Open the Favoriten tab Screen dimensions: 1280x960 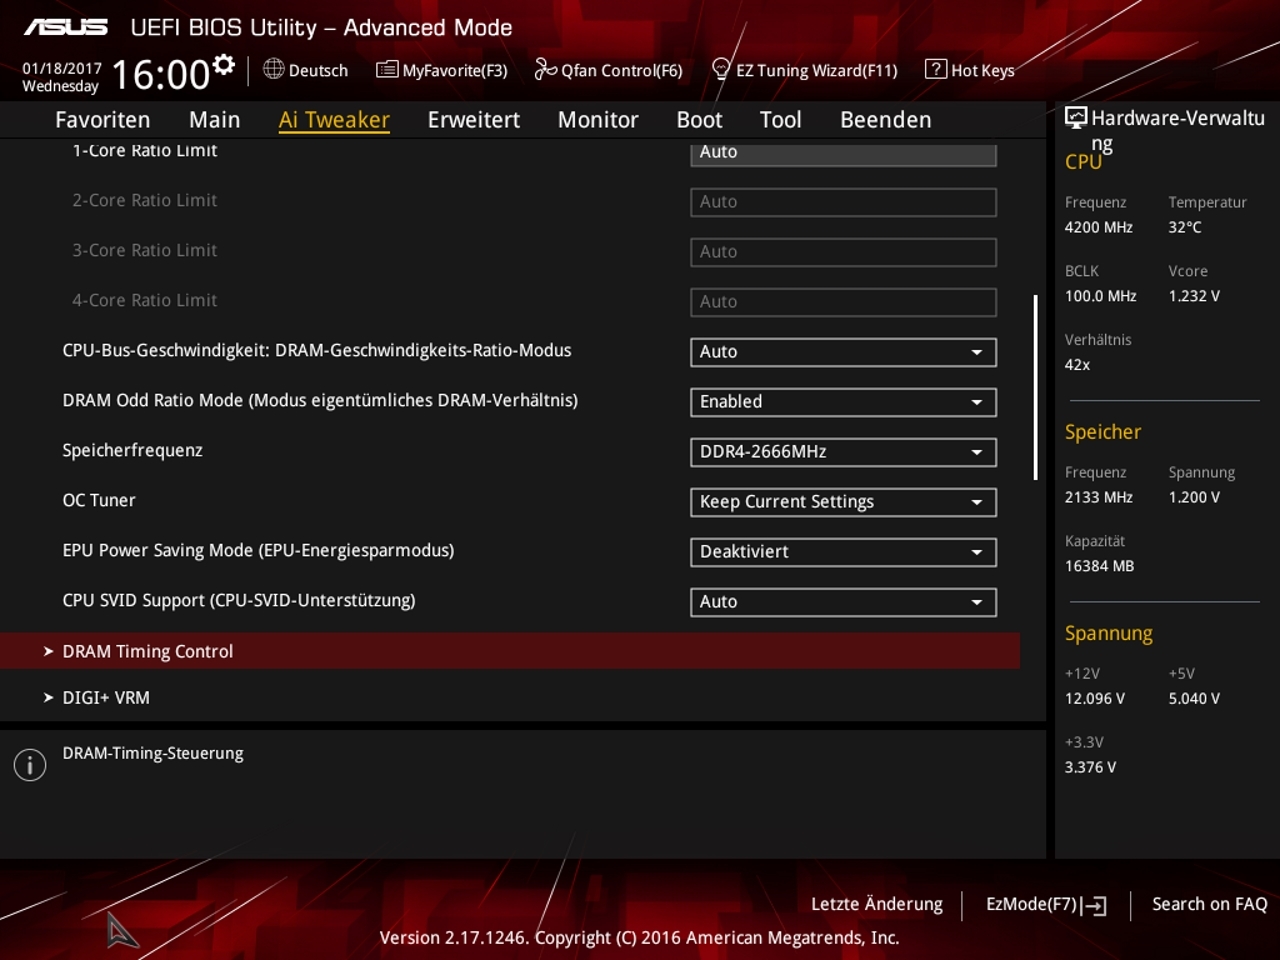[103, 120]
